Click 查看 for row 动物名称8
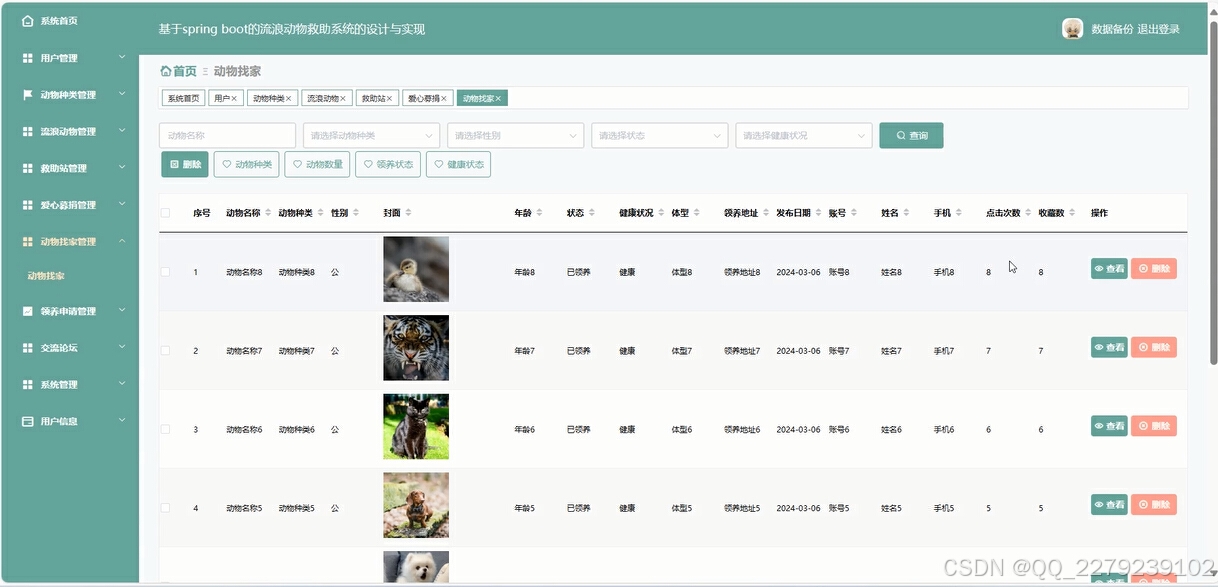 point(1109,268)
